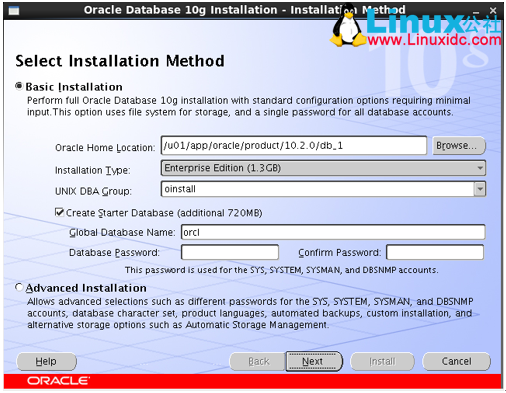Click the Global Database Name field
Image resolution: width=506 pixels, height=393 pixels.
333,232
